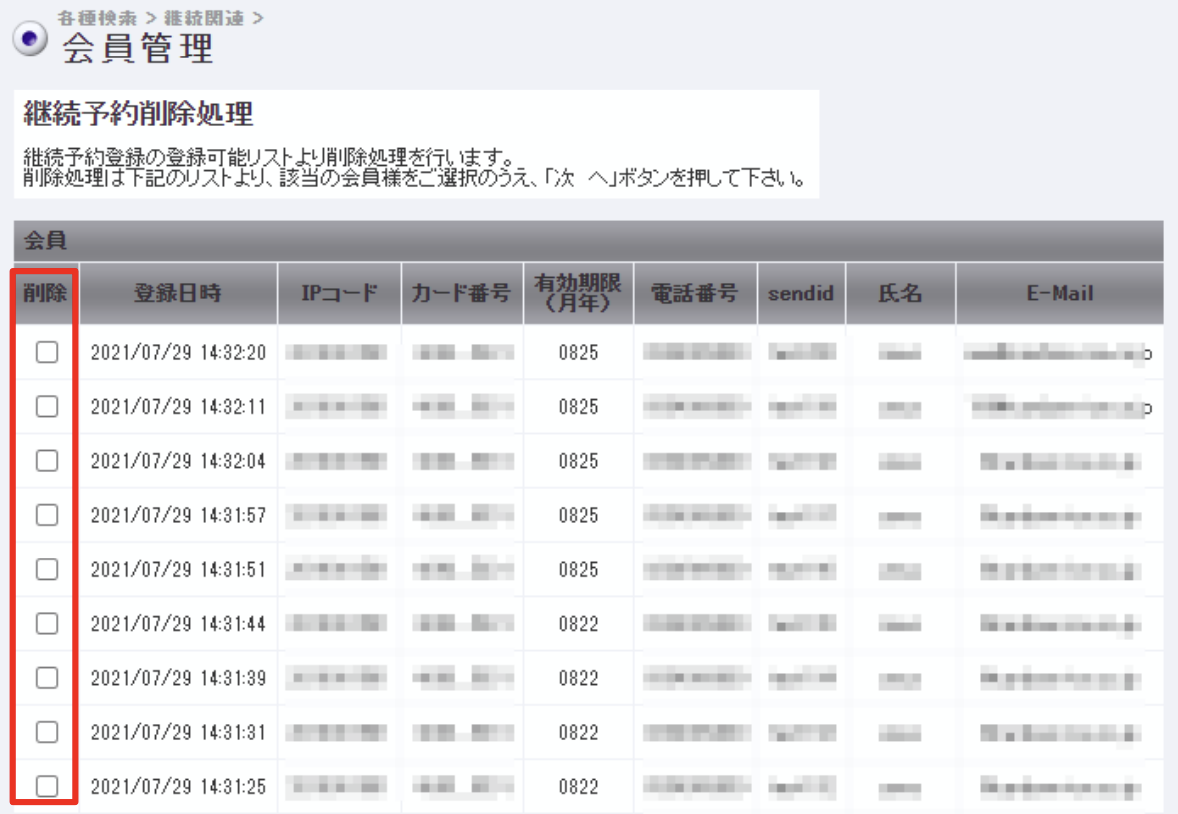Toggle delete checkbox for 14:31:51 row
This screenshot has height=814, width=1178.
pos(47,569)
